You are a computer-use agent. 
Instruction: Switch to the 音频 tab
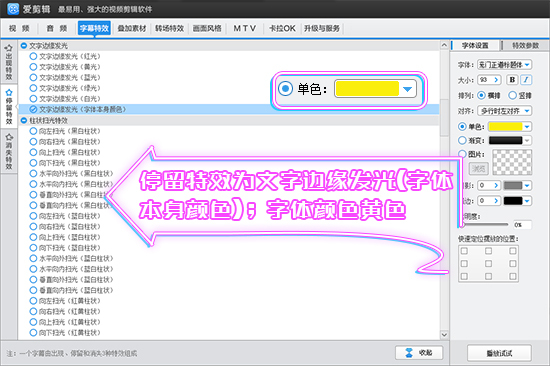57,28
